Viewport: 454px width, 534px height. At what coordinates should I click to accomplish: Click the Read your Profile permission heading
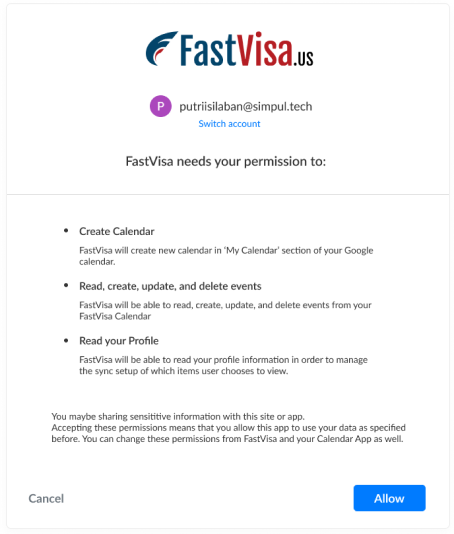(119, 341)
